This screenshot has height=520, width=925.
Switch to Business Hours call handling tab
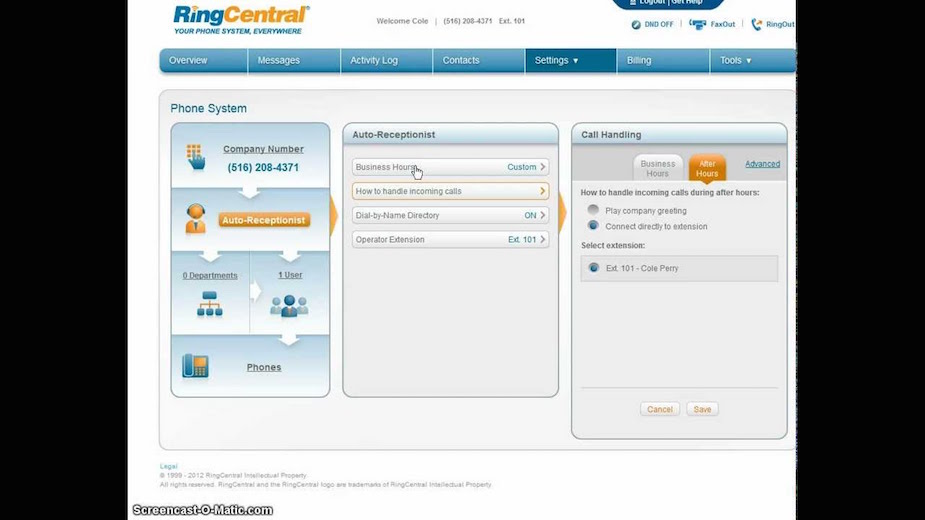(658, 168)
